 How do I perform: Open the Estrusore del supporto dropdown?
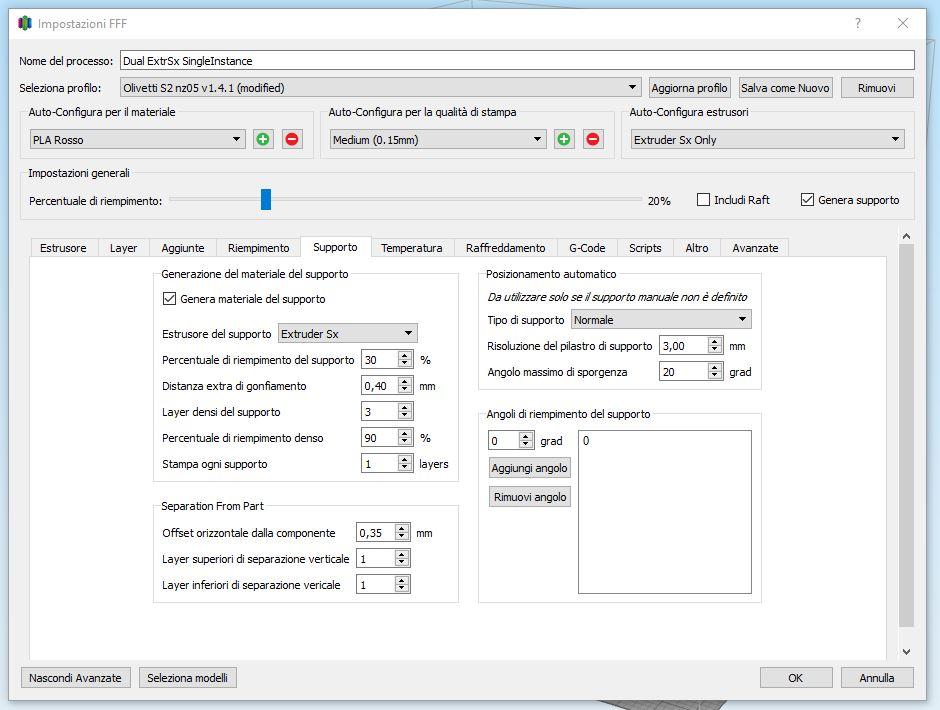pyautogui.click(x=347, y=334)
